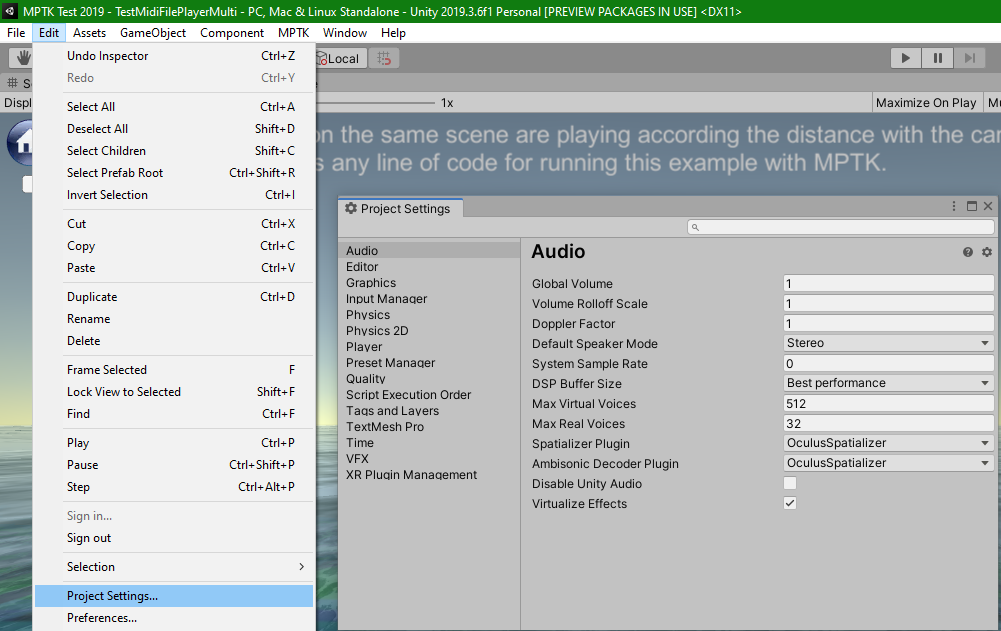Maximize the Project Settings window
Image resolution: width=1001 pixels, height=631 pixels.
972,206
